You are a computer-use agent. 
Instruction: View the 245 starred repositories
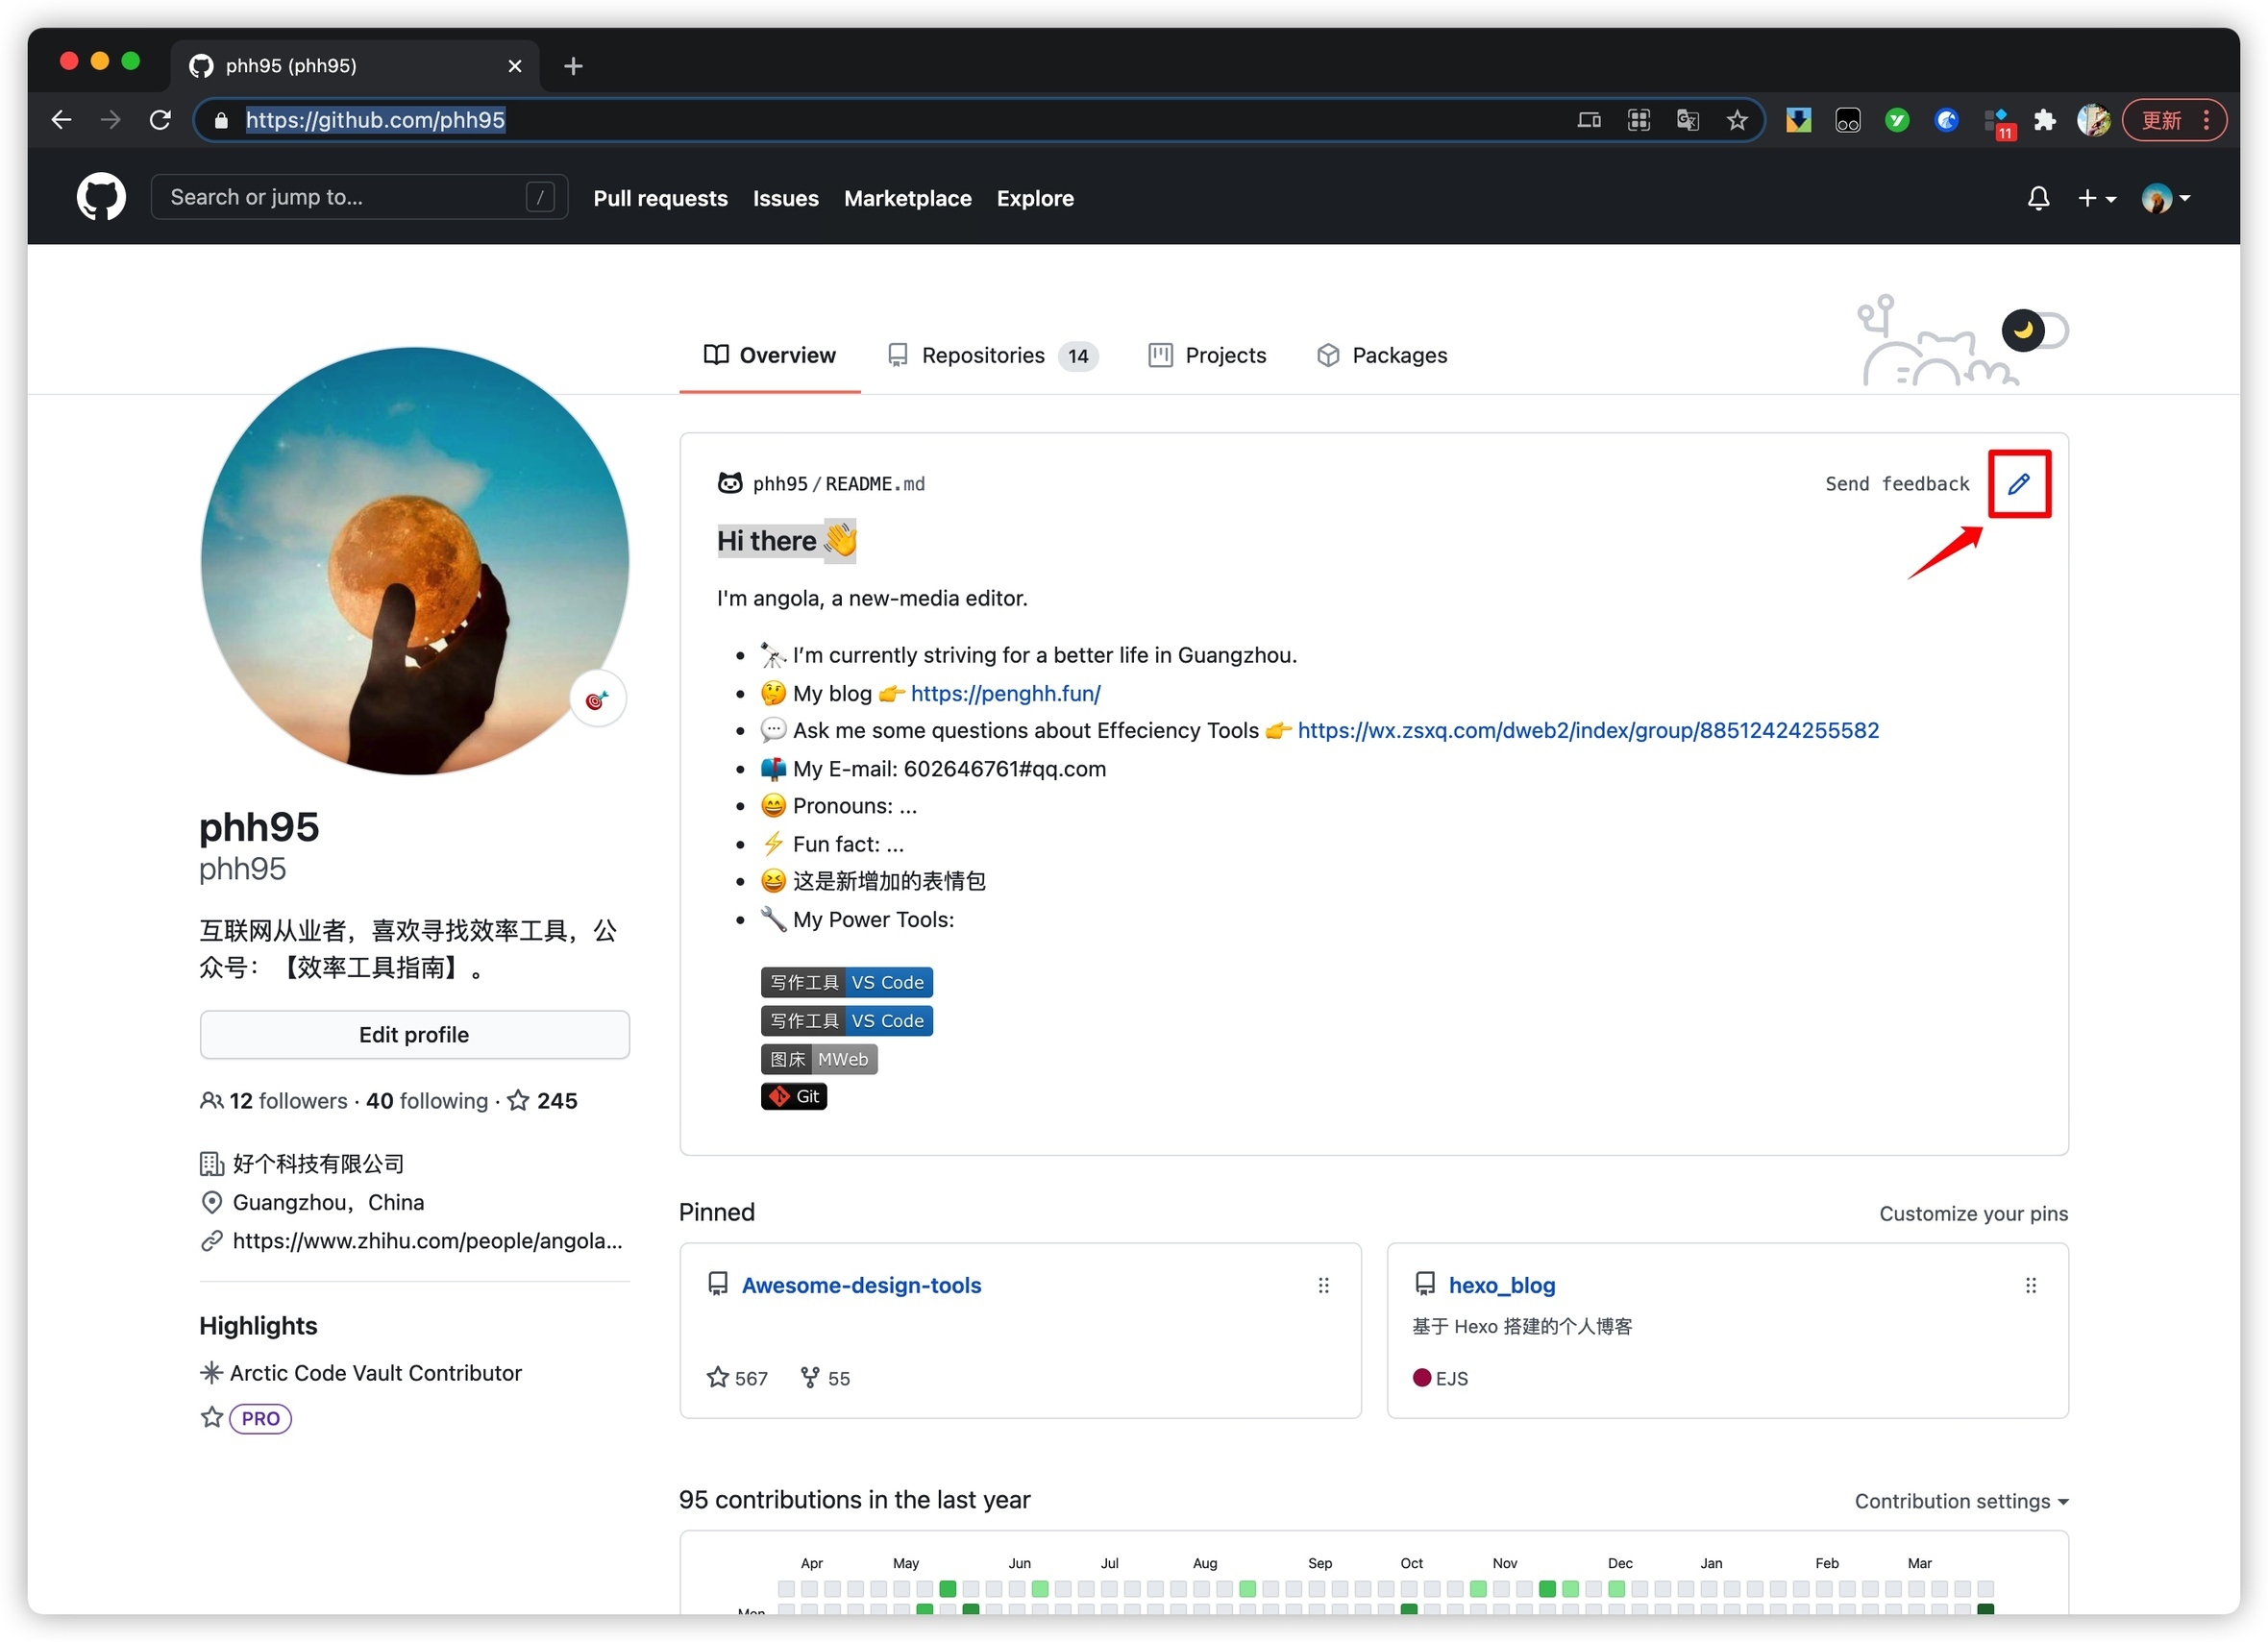pos(543,1100)
